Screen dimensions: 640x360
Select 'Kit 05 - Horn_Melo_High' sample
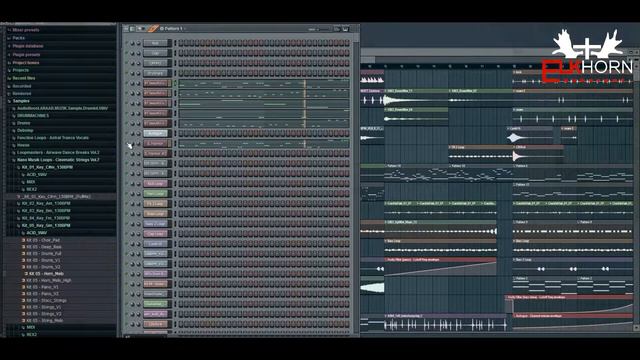tap(48, 280)
